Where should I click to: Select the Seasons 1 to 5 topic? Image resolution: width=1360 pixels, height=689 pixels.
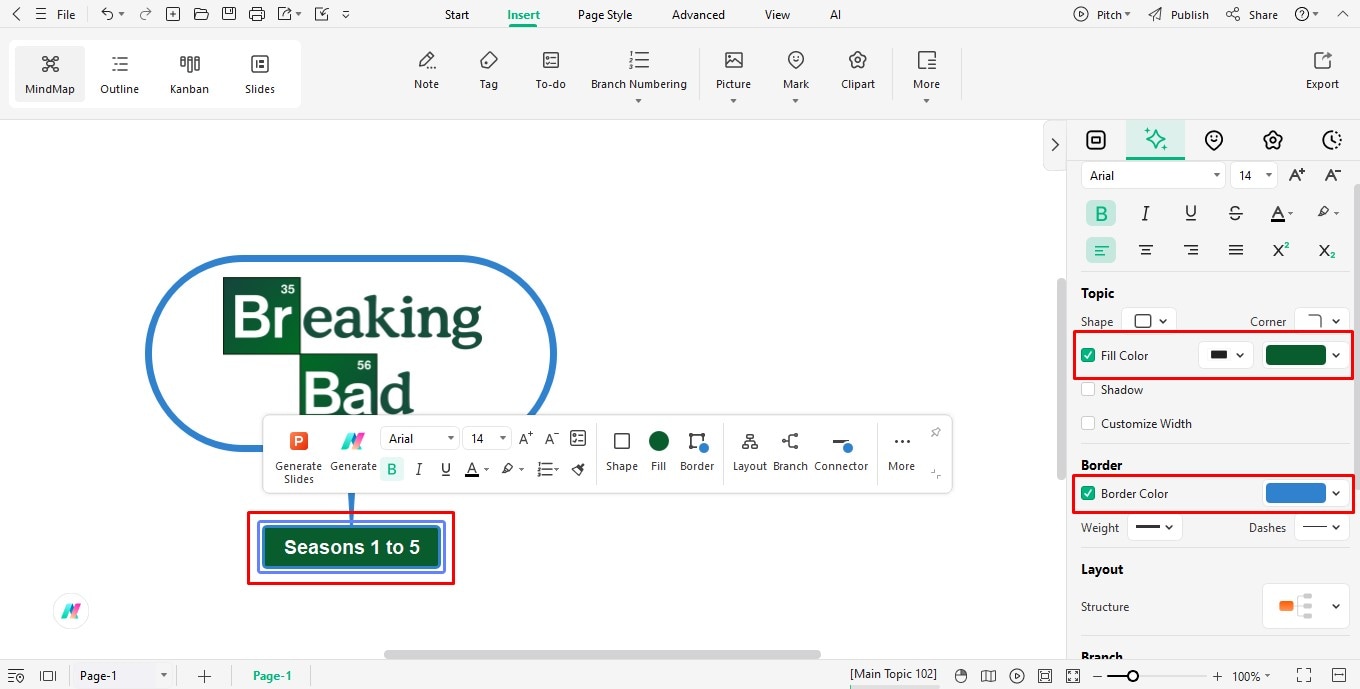click(352, 547)
